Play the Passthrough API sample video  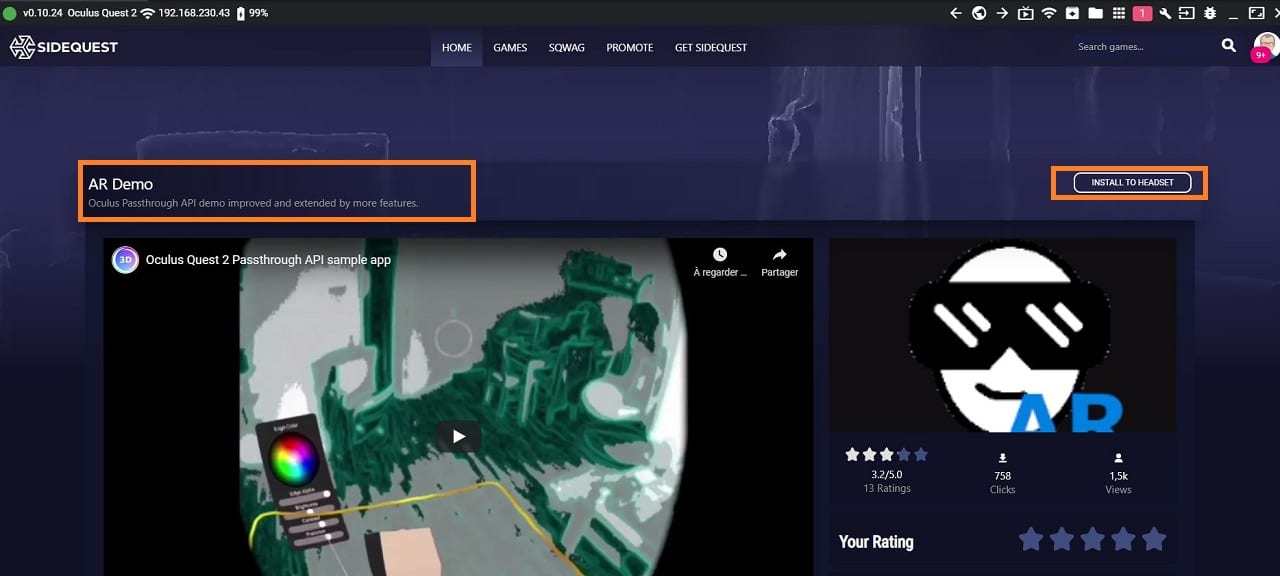coord(458,436)
